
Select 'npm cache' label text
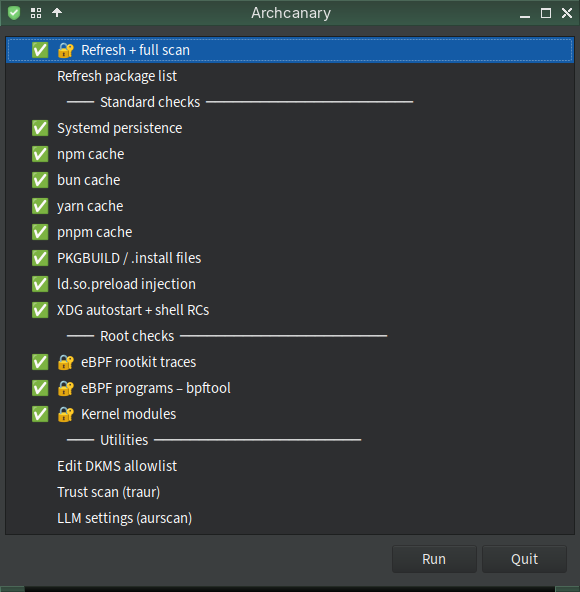point(91,154)
